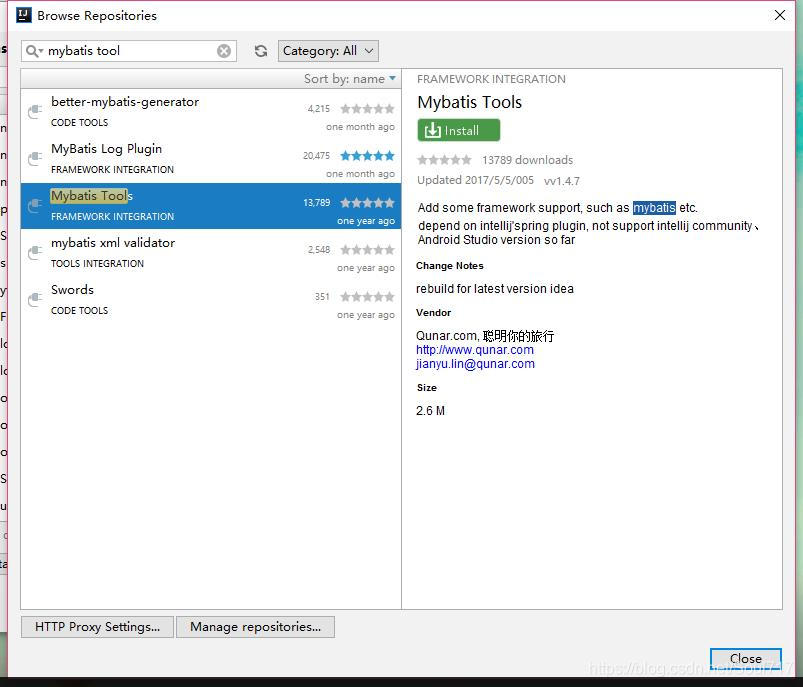The image size is (803, 687).
Task: Click the Install button for Mybatis Tools
Action: [458, 130]
